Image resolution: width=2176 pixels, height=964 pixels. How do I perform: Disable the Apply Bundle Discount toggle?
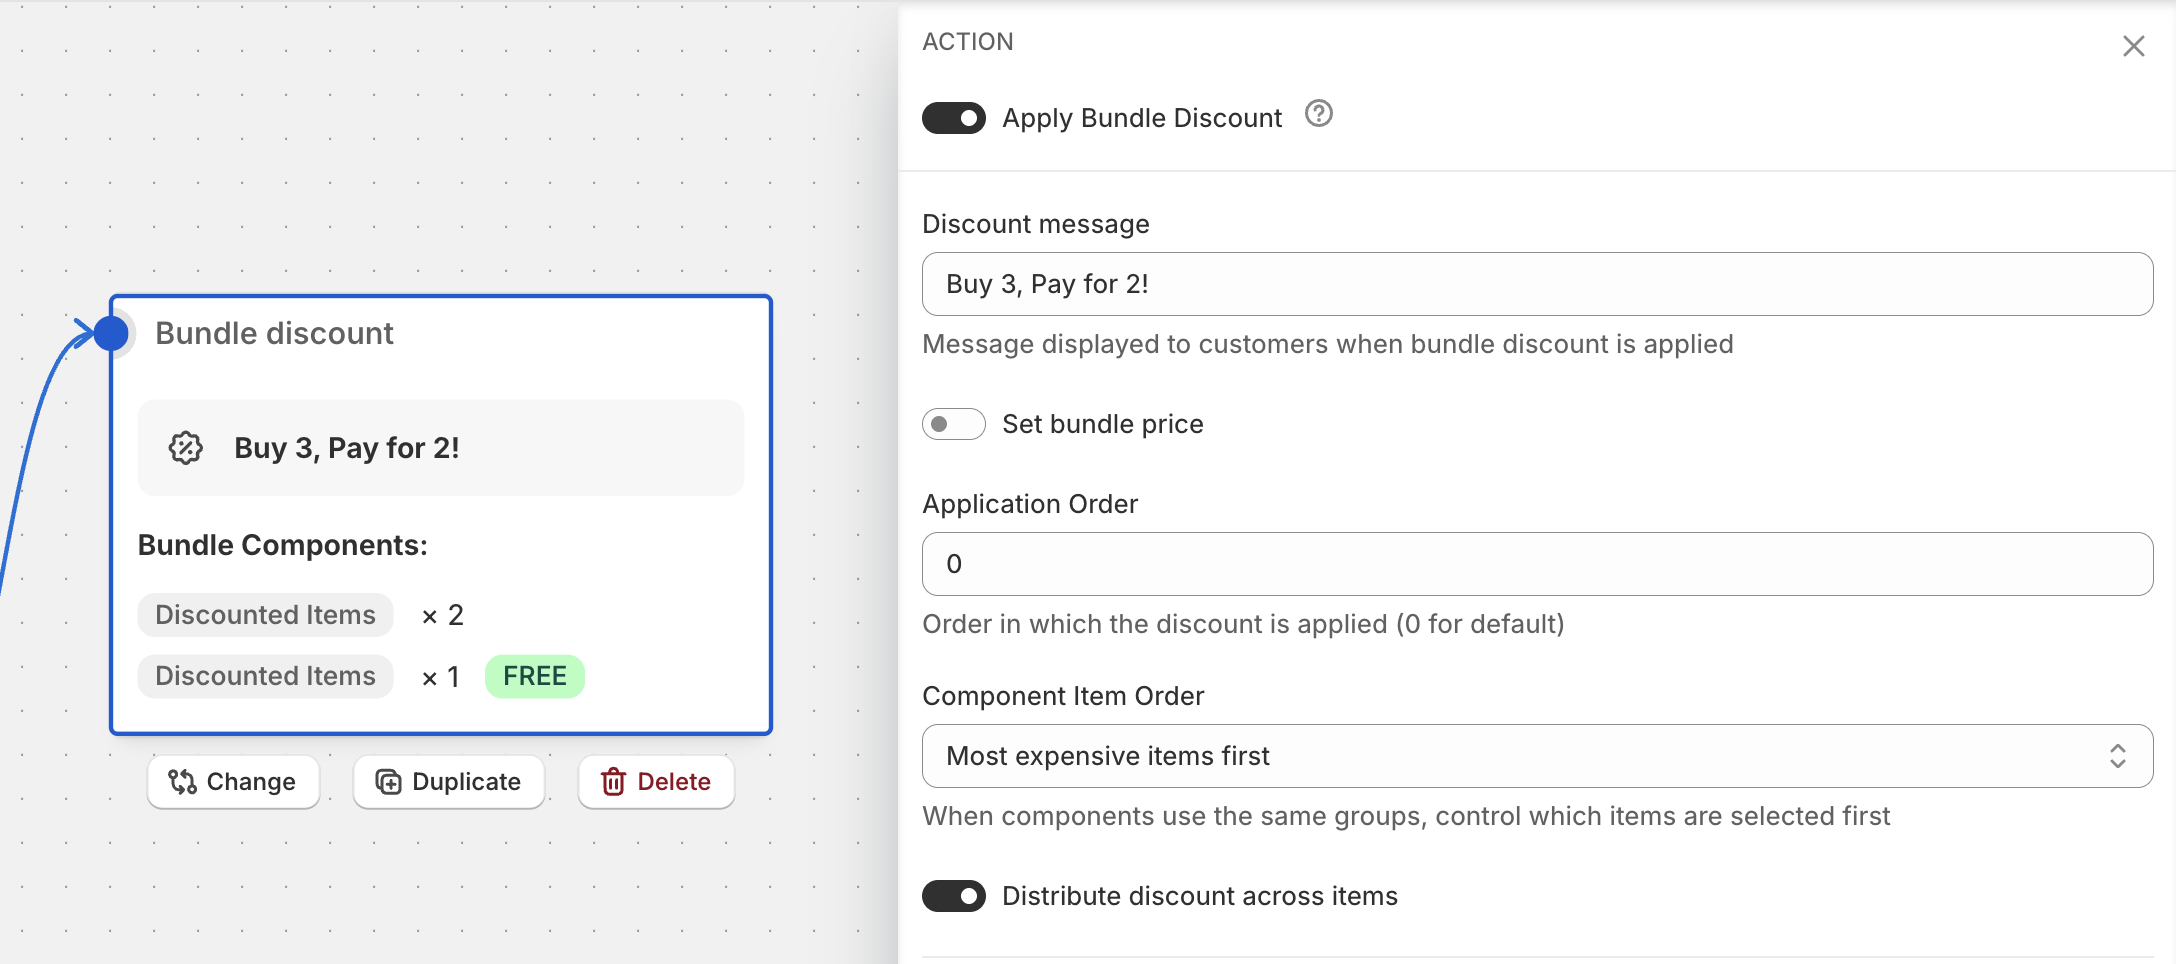(x=954, y=118)
